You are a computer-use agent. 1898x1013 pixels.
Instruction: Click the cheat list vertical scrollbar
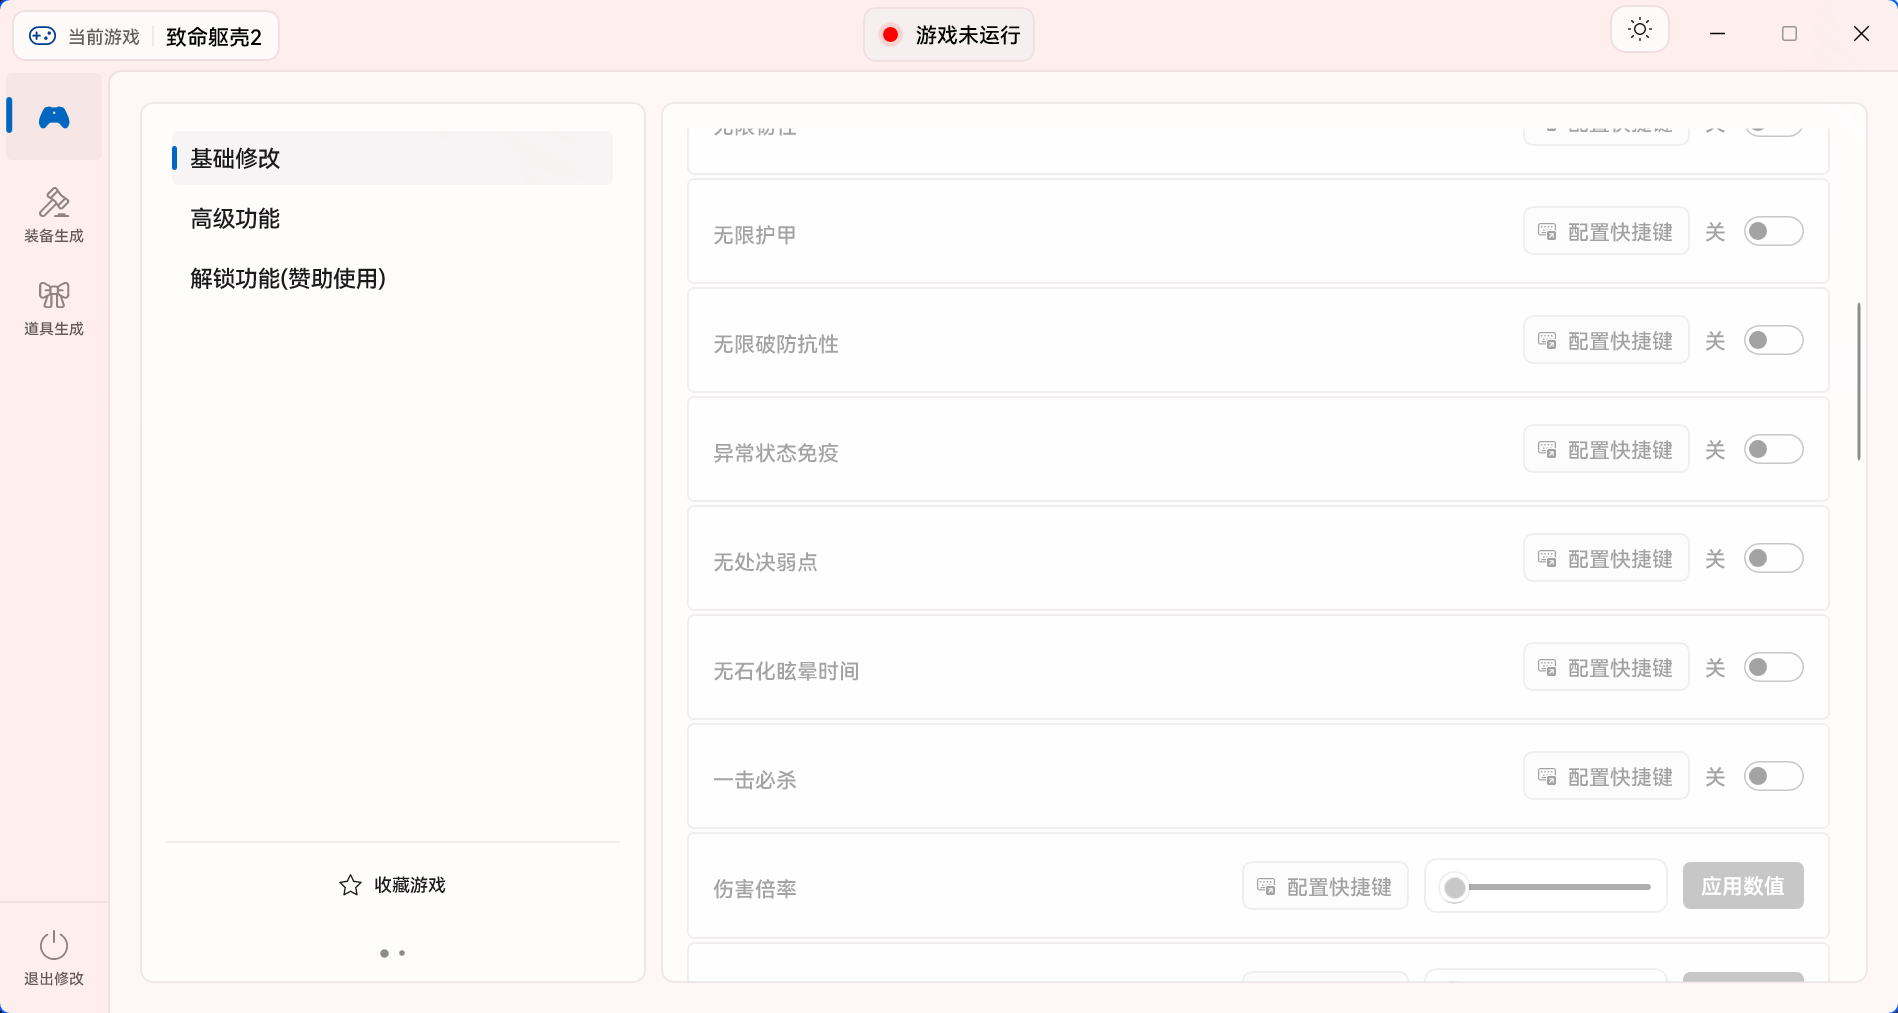[x=1859, y=381]
